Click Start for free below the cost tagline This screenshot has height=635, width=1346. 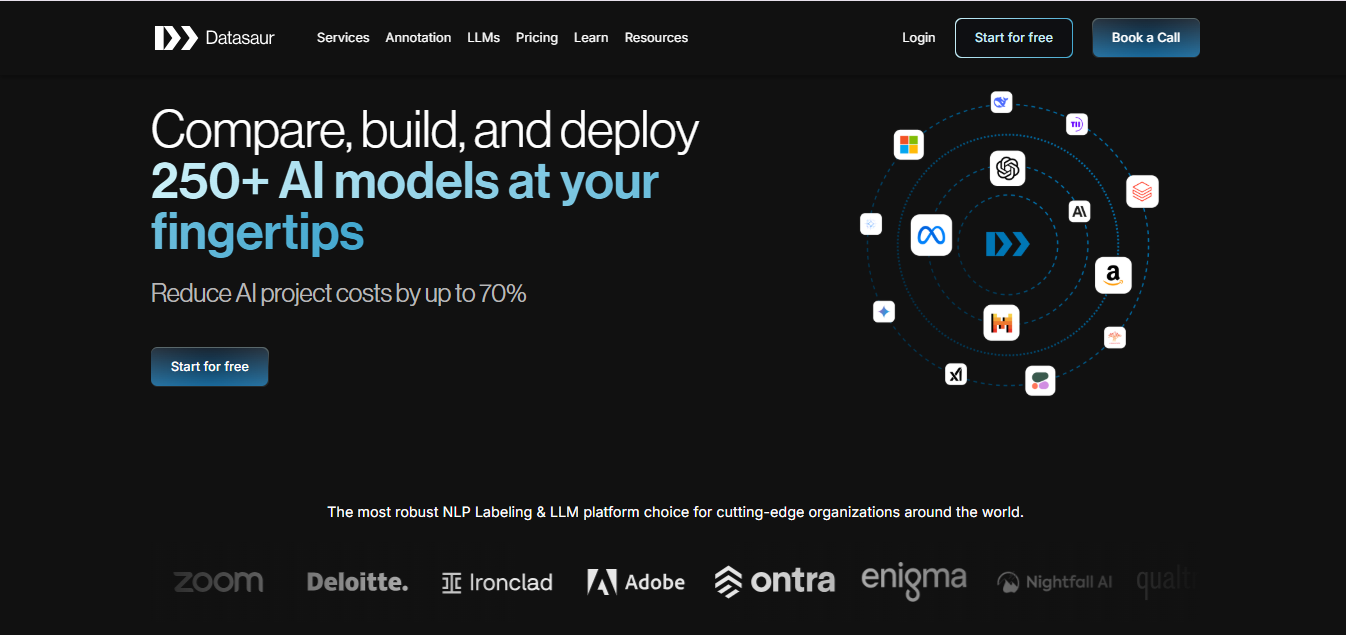210,367
